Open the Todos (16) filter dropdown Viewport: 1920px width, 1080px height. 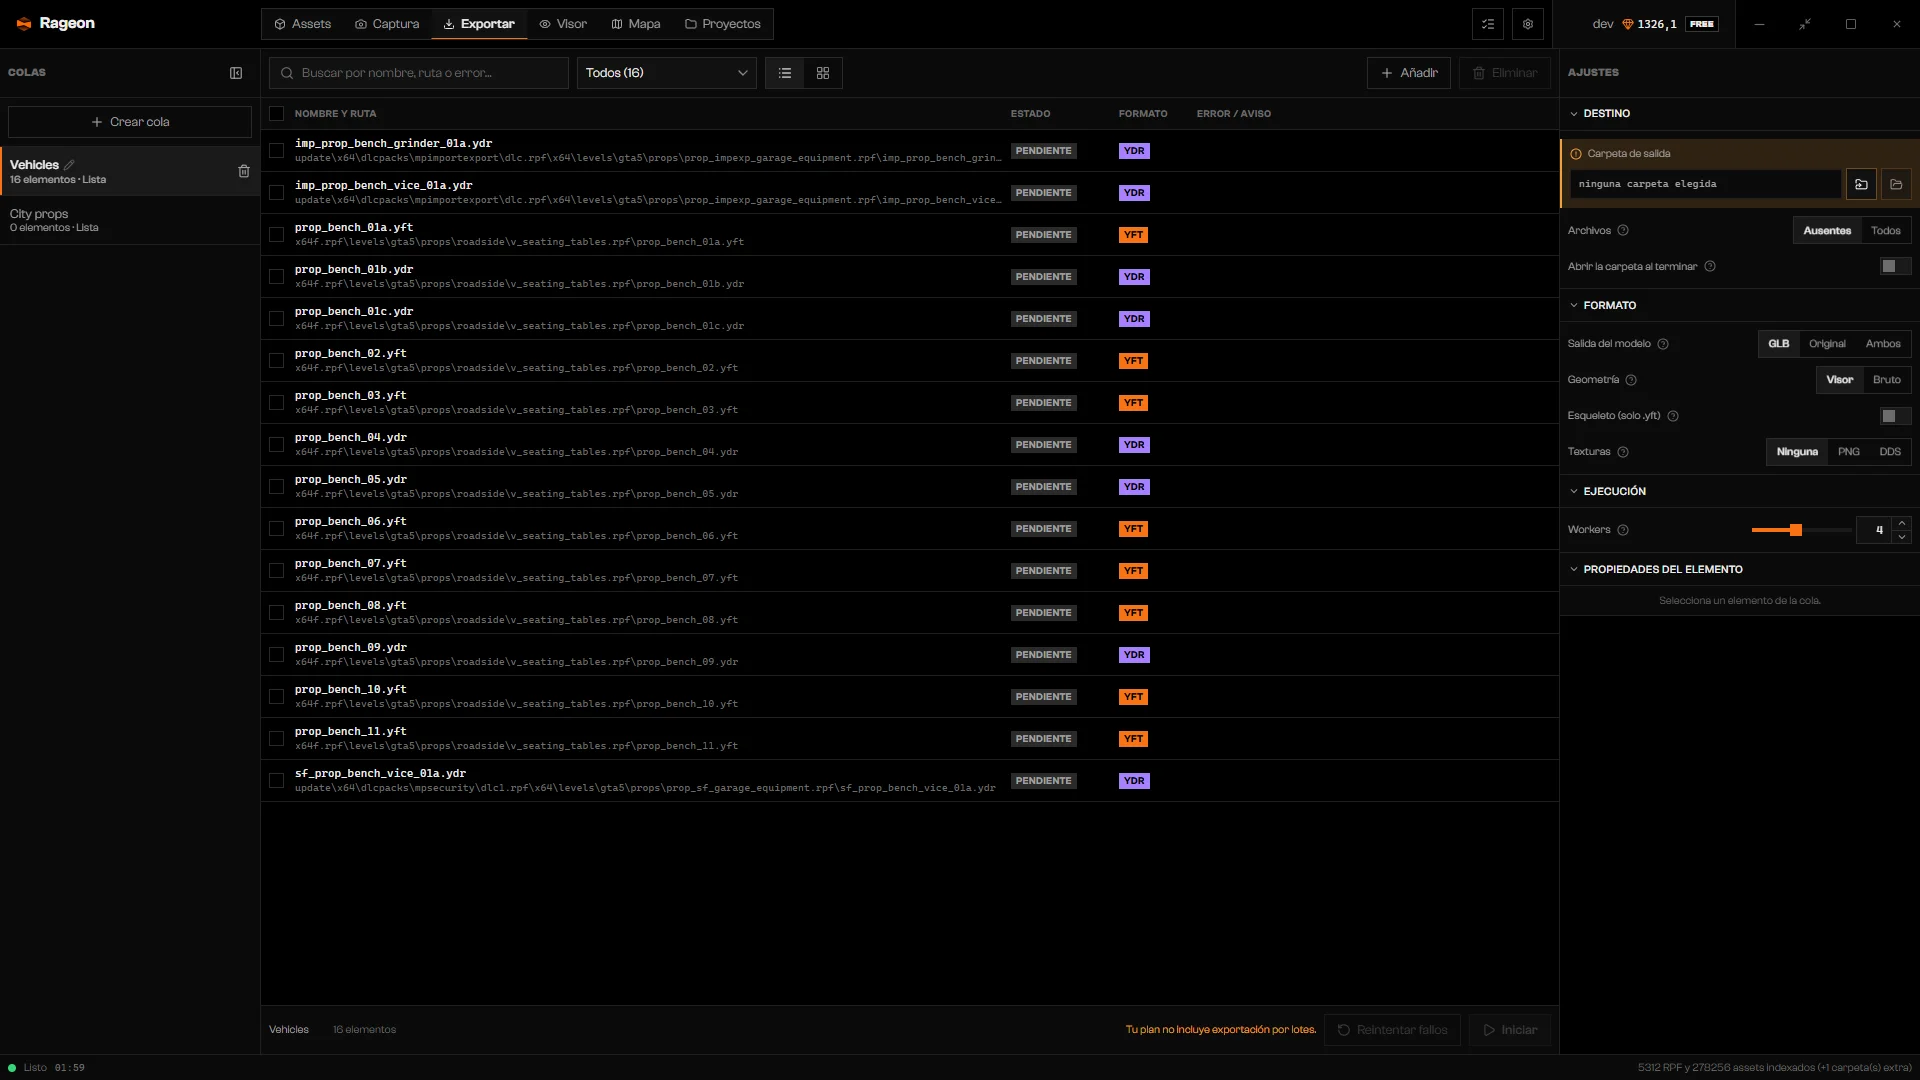pos(666,73)
